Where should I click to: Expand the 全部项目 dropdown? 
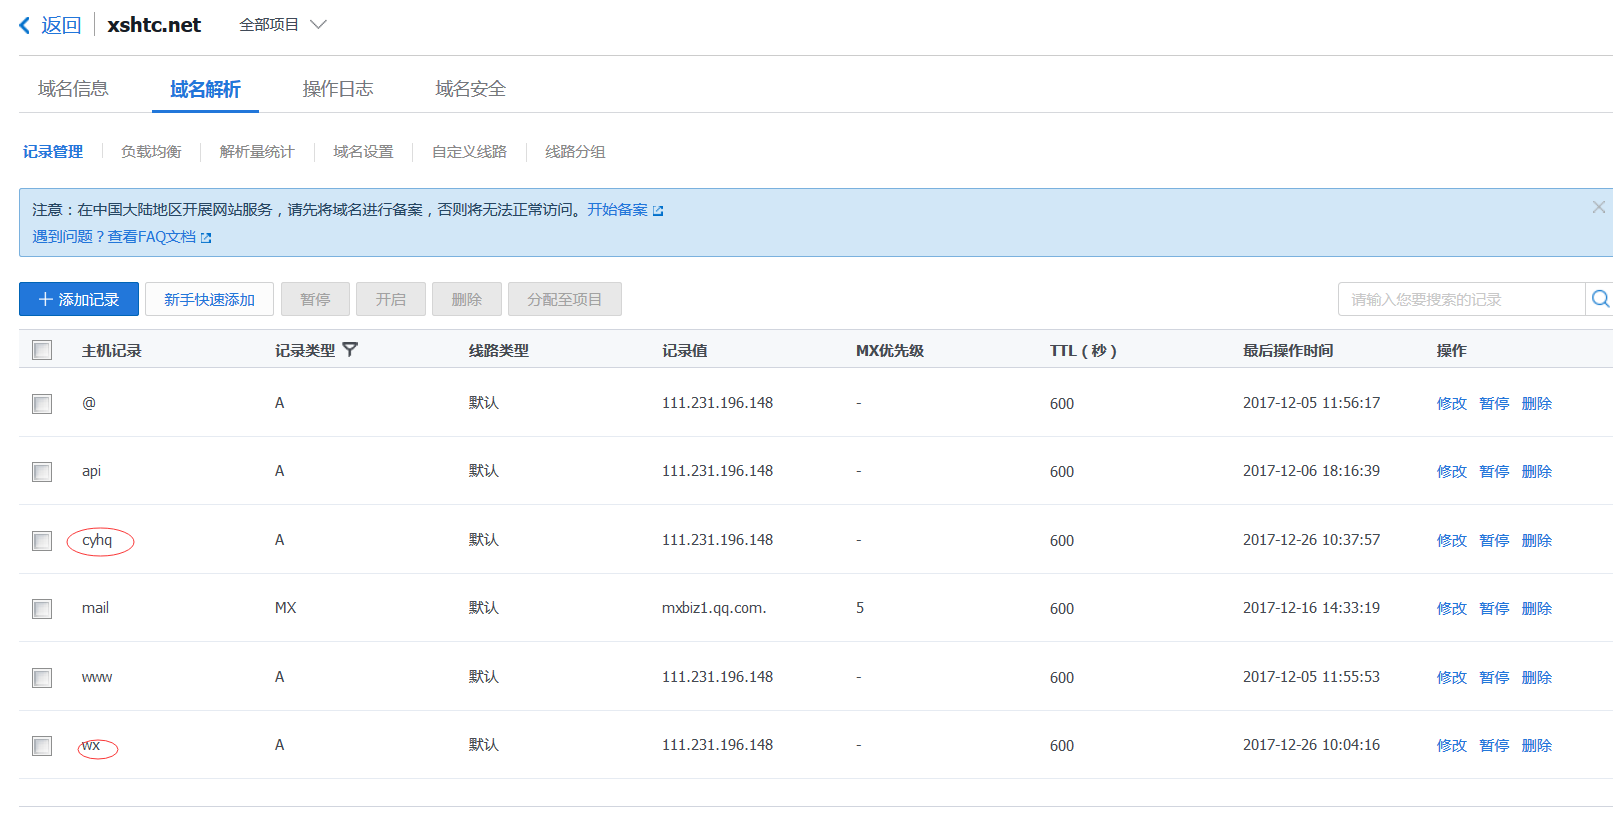283,25
